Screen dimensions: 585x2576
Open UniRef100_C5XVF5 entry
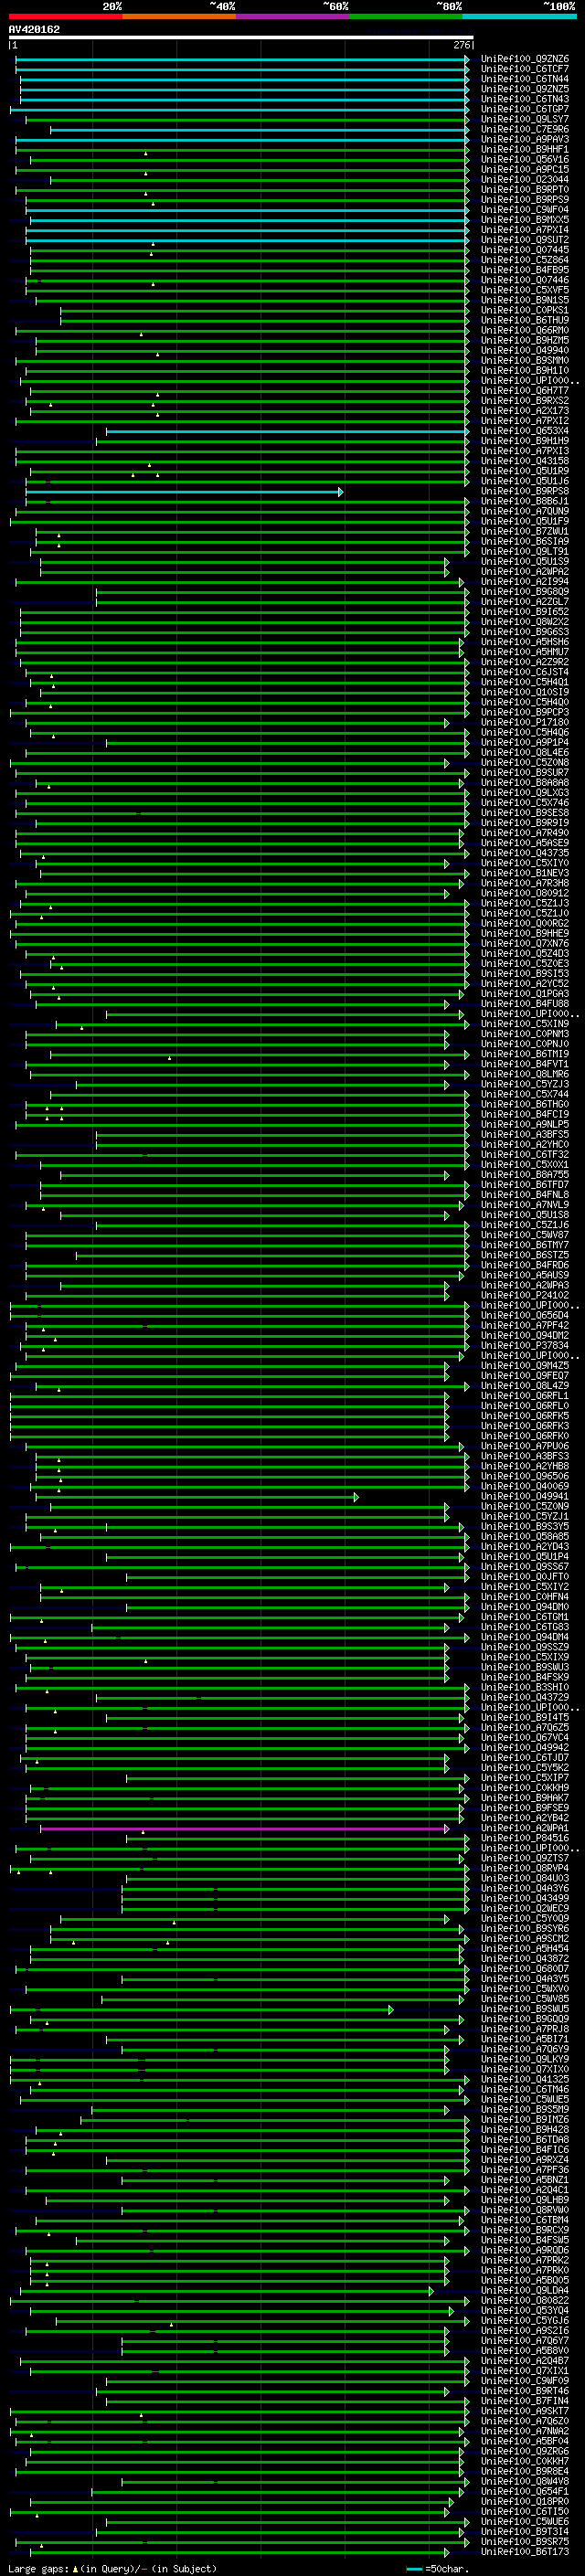click(525, 290)
